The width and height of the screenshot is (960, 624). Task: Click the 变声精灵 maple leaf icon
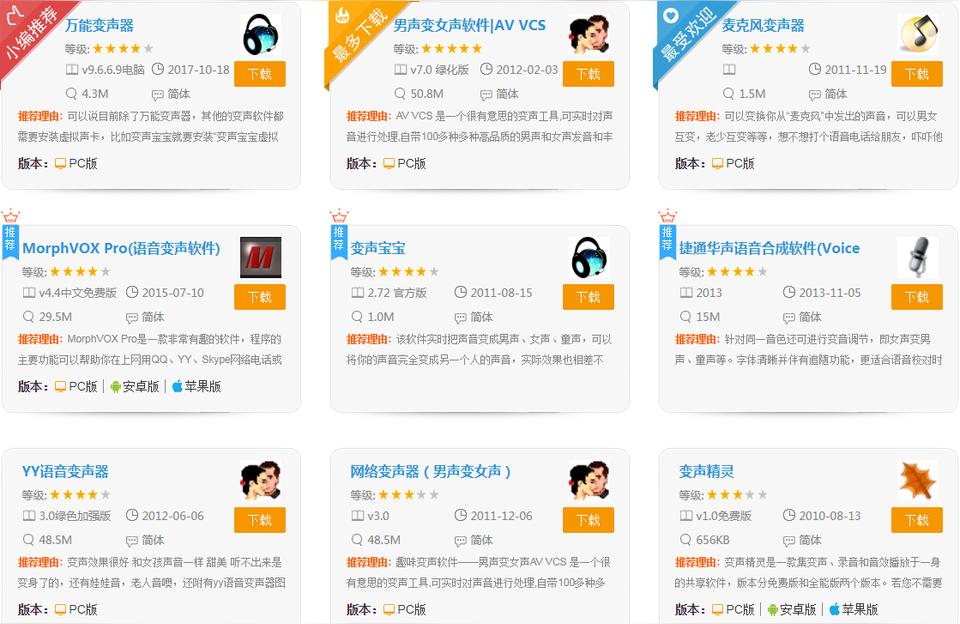(x=918, y=481)
